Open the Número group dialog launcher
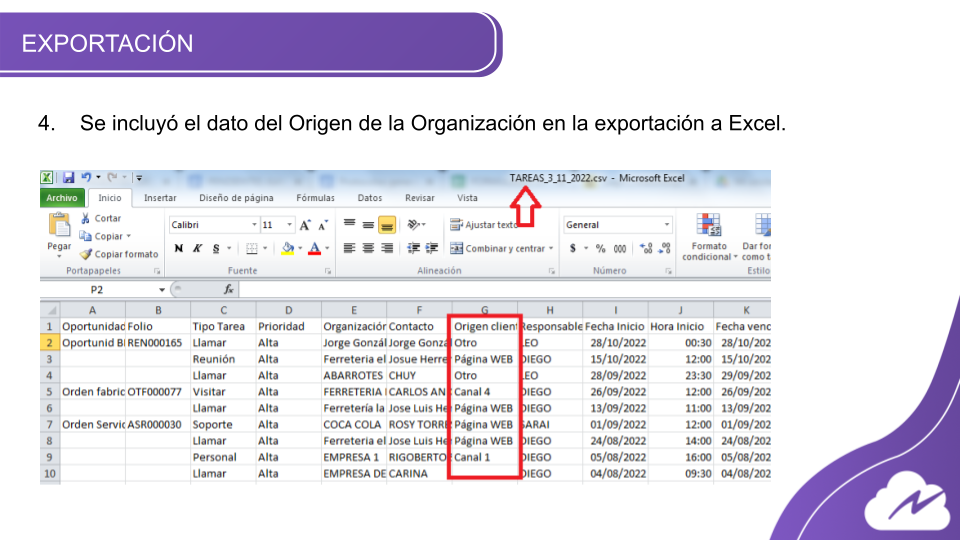The width and height of the screenshot is (960, 540). (669, 271)
